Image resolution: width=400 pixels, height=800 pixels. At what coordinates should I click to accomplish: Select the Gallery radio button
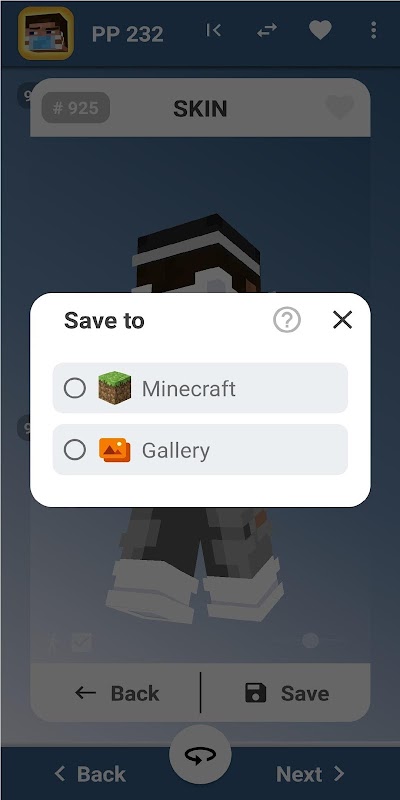(x=75, y=450)
